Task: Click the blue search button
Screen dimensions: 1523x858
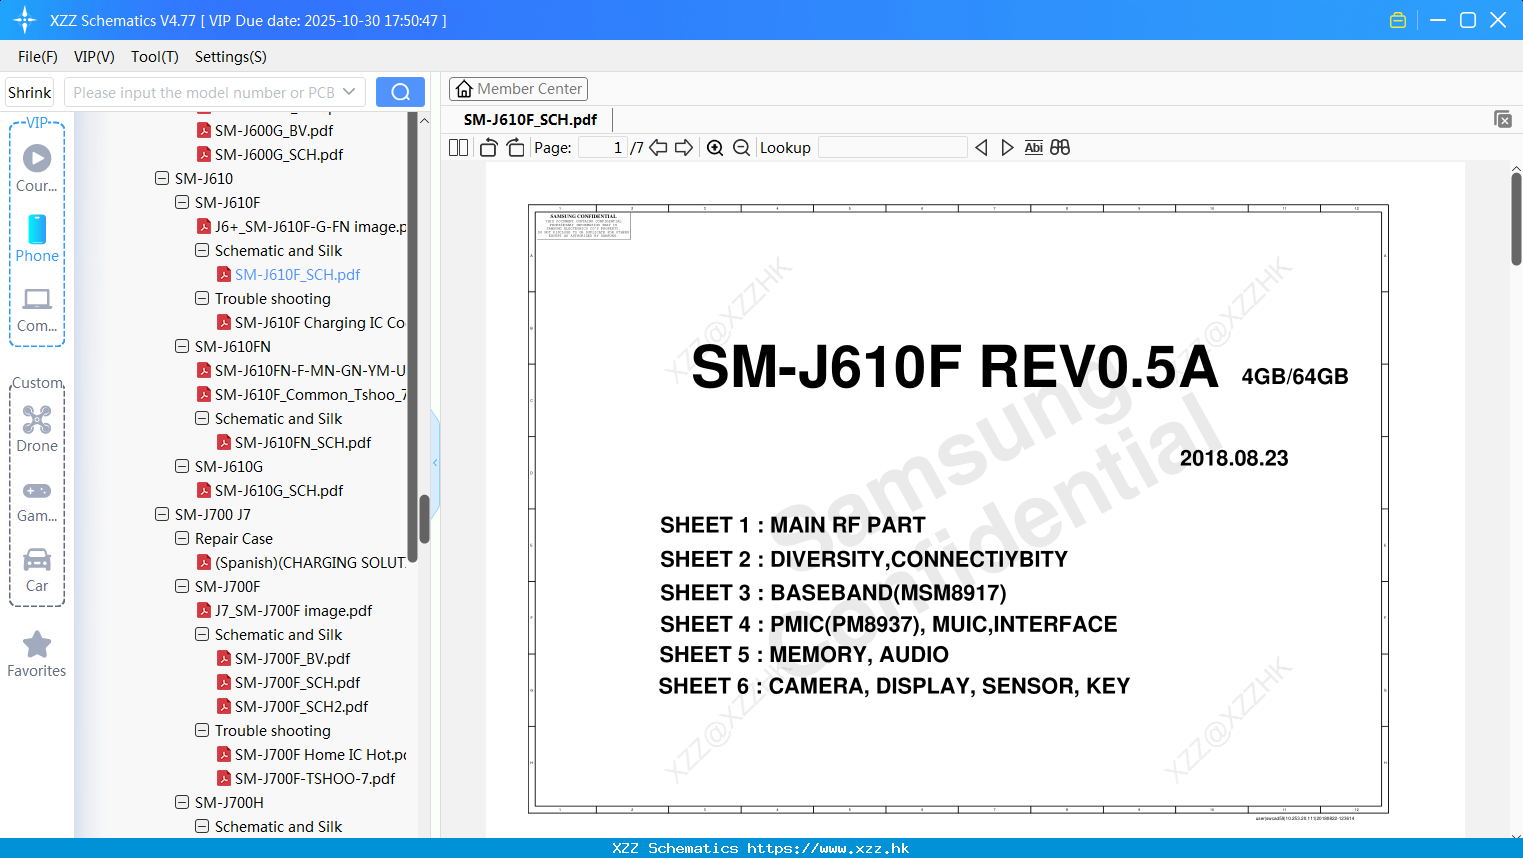Action: 400,92
